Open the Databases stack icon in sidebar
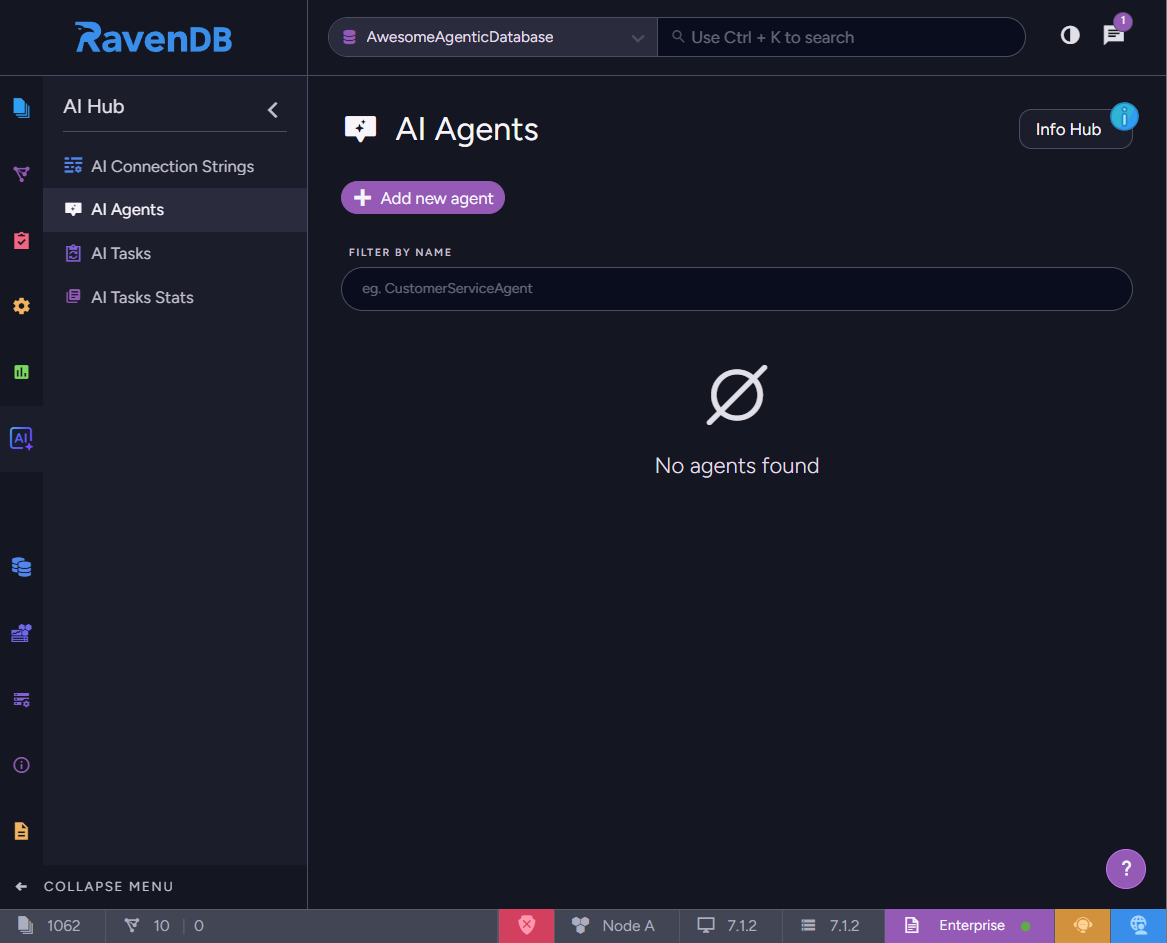 tap(21, 567)
